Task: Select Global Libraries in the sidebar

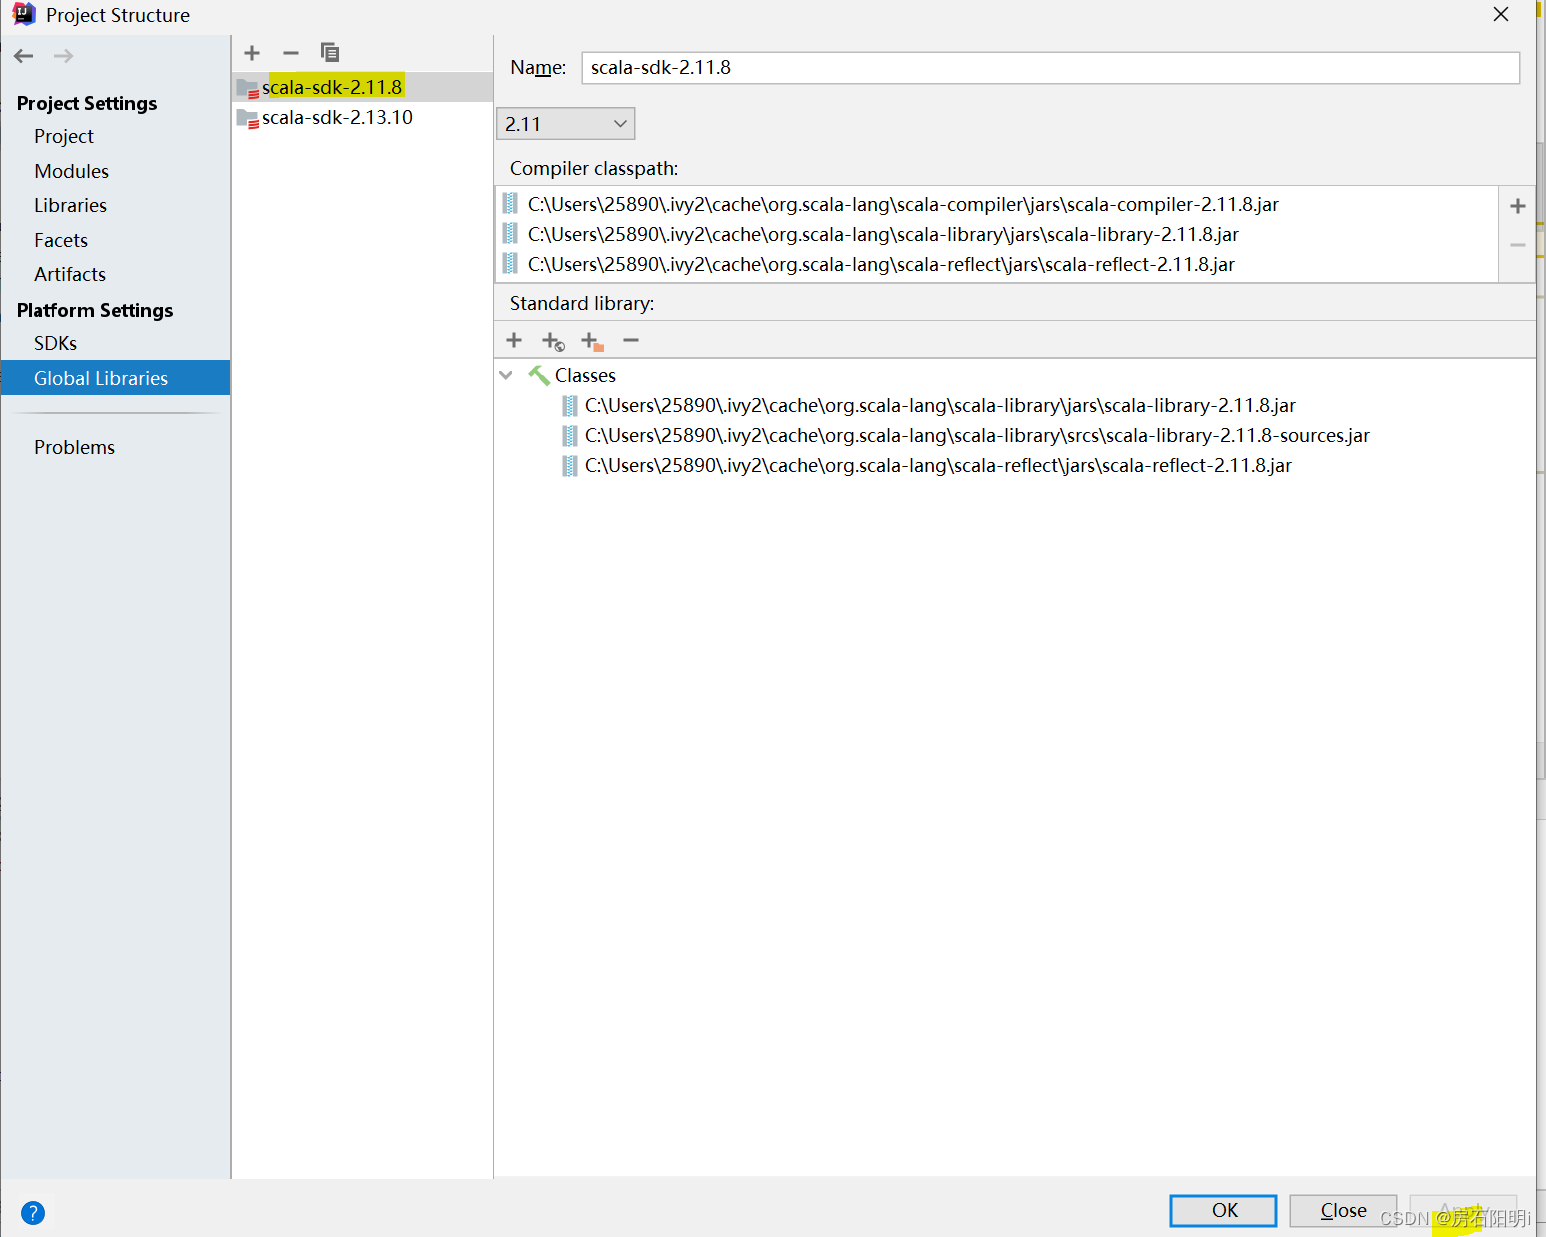Action: coord(100,378)
